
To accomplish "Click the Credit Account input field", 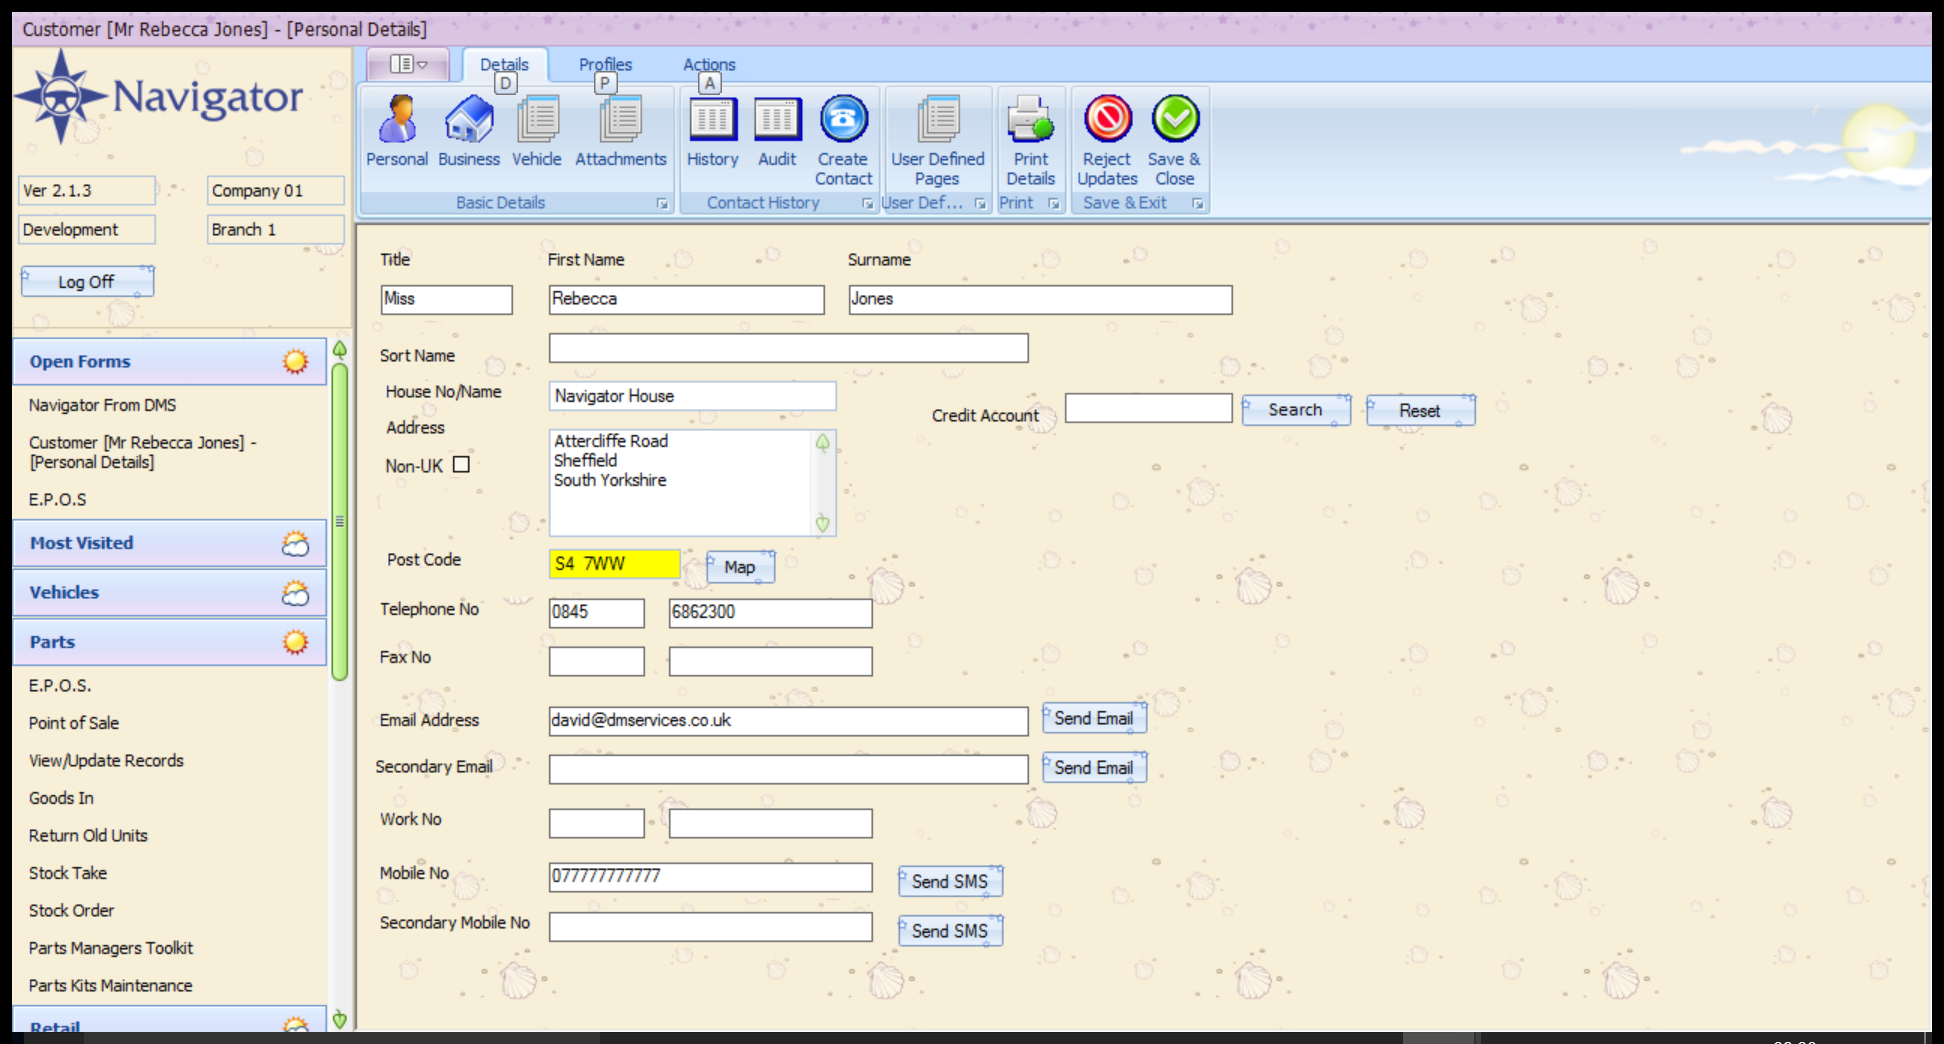I will tap(1148, 408).
